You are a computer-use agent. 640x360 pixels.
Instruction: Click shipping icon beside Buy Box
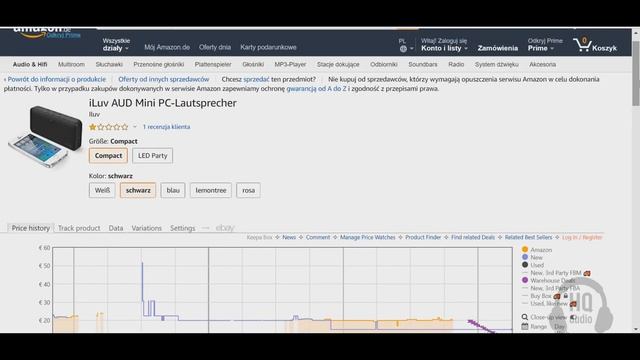557,296
